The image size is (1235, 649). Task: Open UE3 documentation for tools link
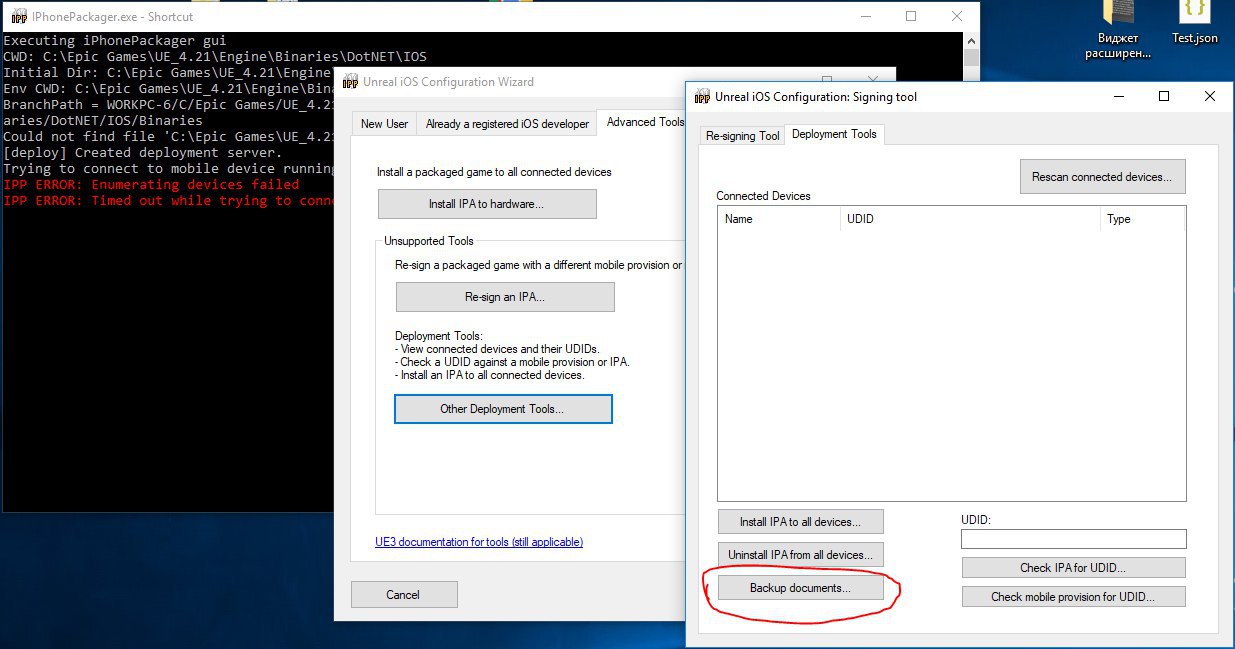479,542
